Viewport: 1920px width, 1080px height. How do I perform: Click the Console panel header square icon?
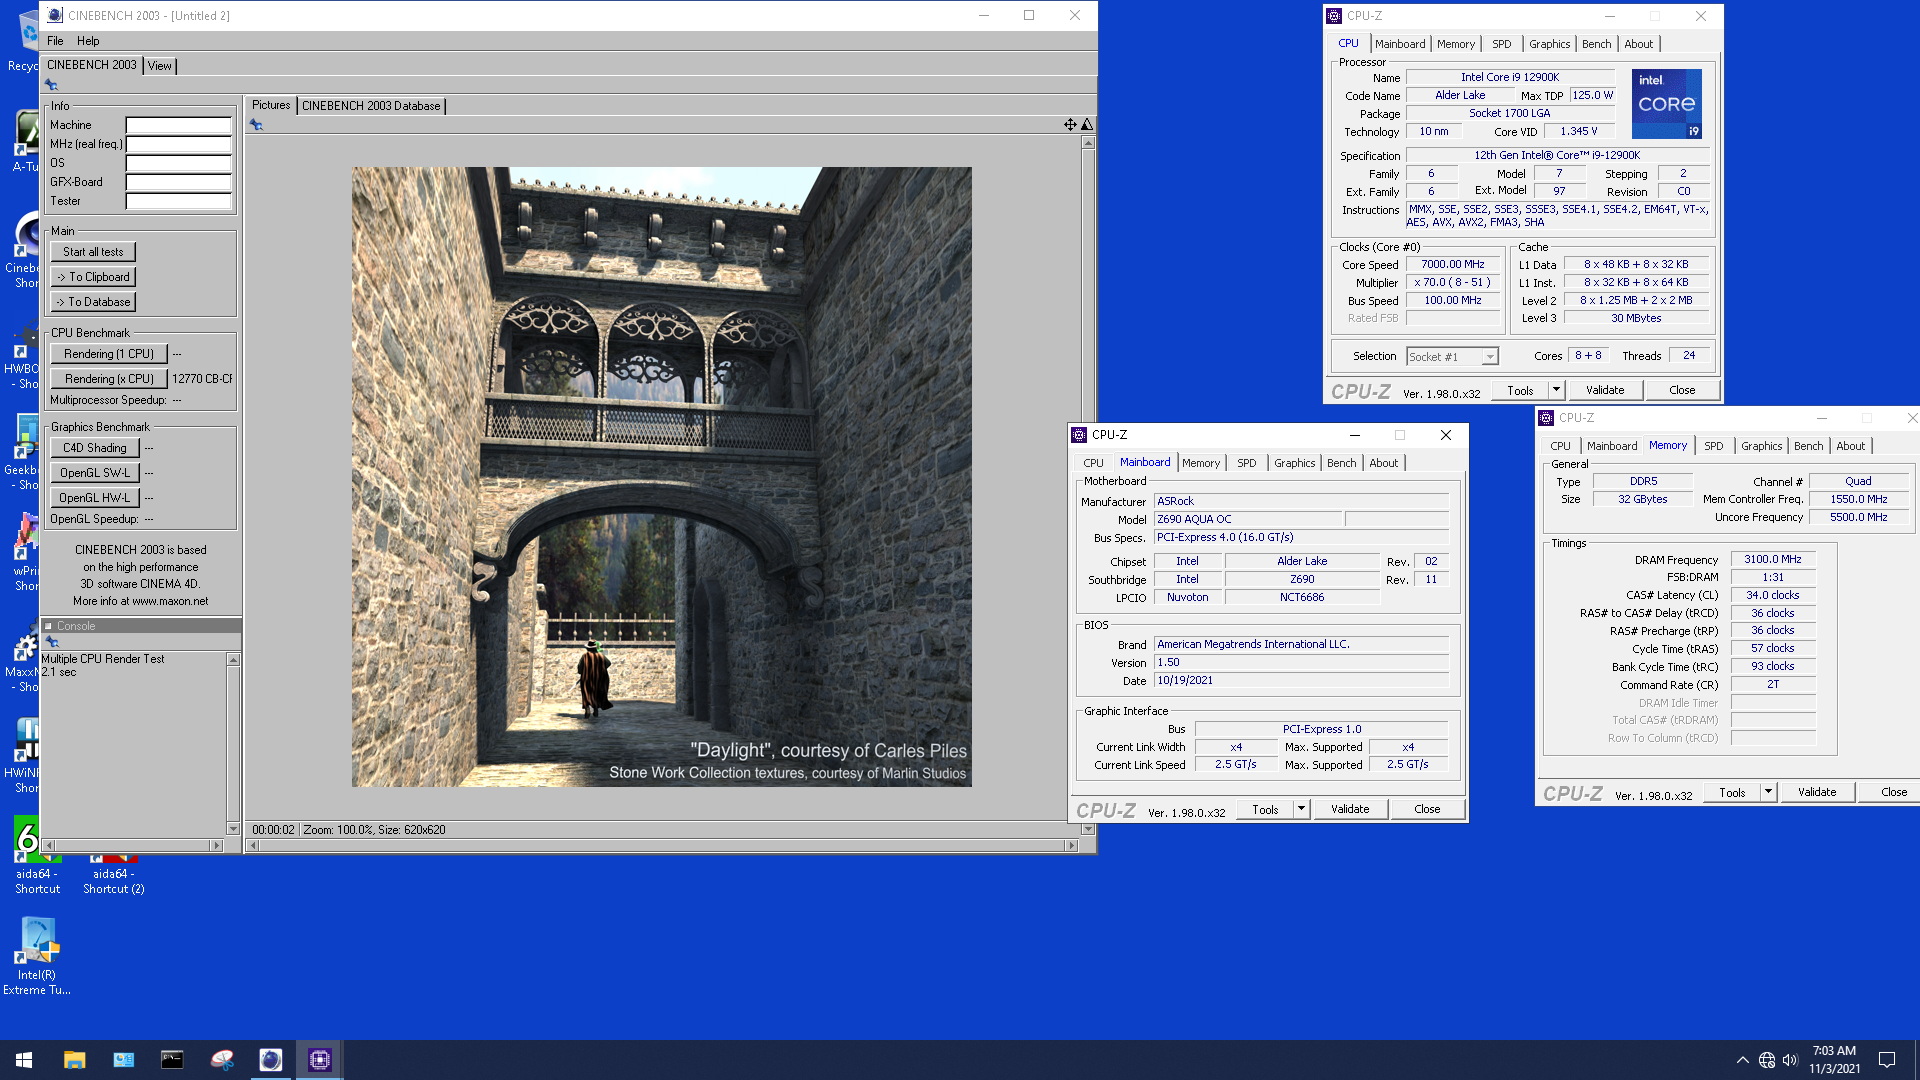[x=48, y=626]
